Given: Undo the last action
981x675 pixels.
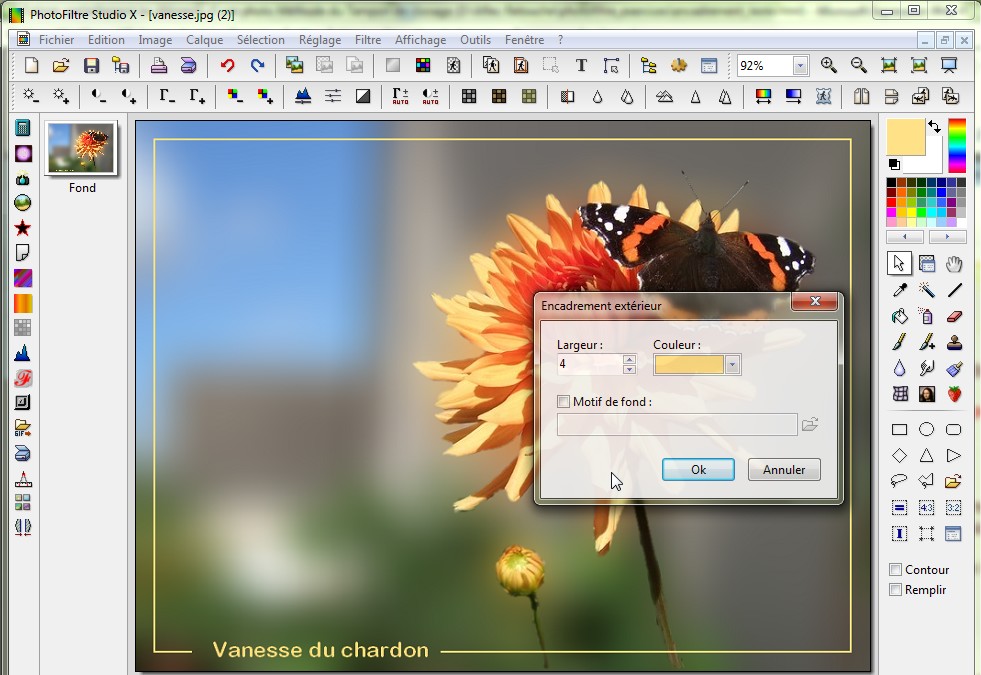Looking at the screenshot, I should pyautogui.click(x=228, y=66).
